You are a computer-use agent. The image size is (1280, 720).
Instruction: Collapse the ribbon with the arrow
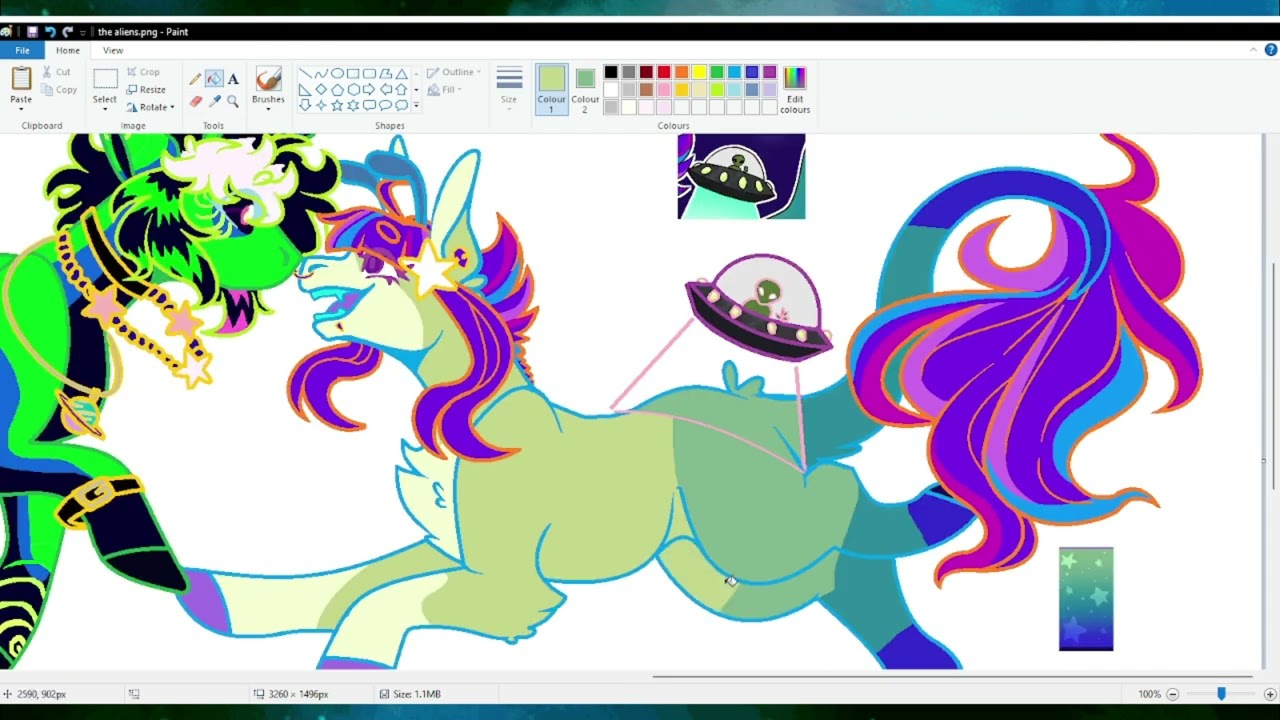pyautogui.click(x=1253, y=50)
